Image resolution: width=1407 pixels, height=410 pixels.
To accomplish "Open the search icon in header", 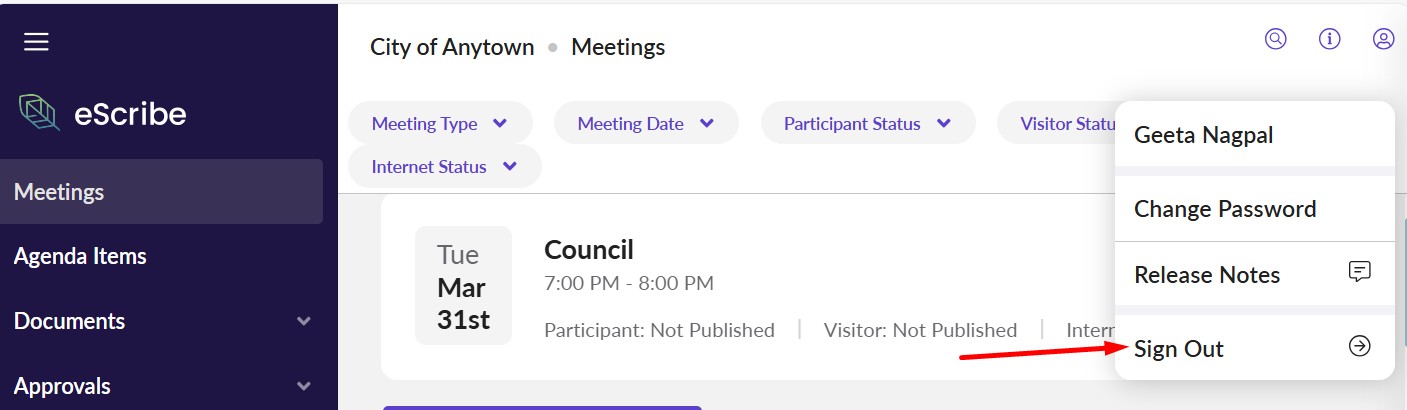I will [x=1275, y=39].
